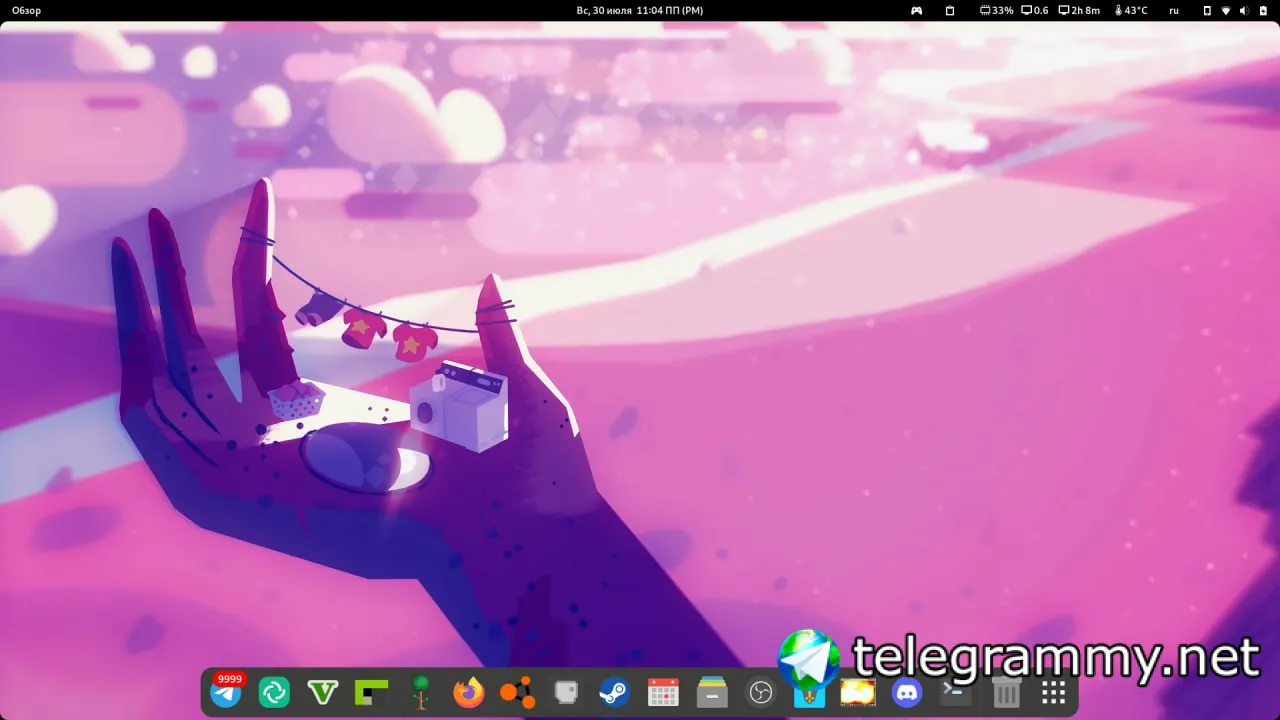The height and width of the screenshot is (720, 1280).
Task: Show all applications grid
Action: point(1053,692)
